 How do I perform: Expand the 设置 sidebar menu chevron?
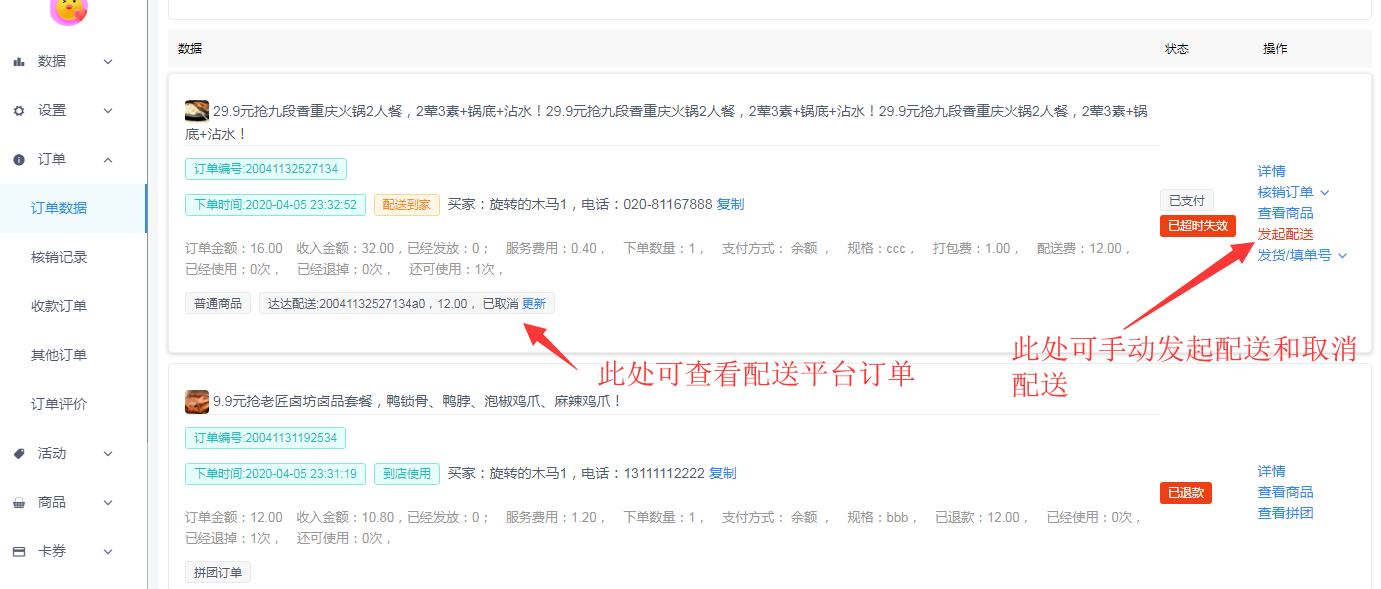tap(108, 111)
